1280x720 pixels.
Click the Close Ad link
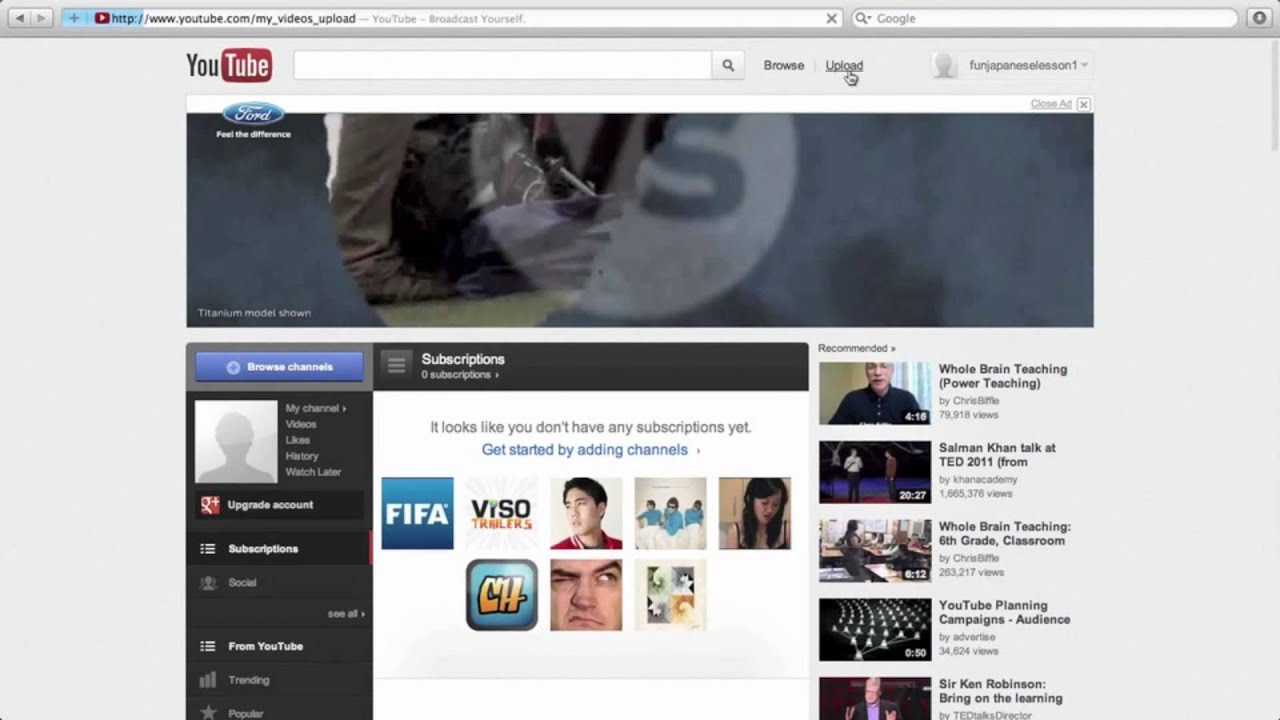tap(1051, 104)
